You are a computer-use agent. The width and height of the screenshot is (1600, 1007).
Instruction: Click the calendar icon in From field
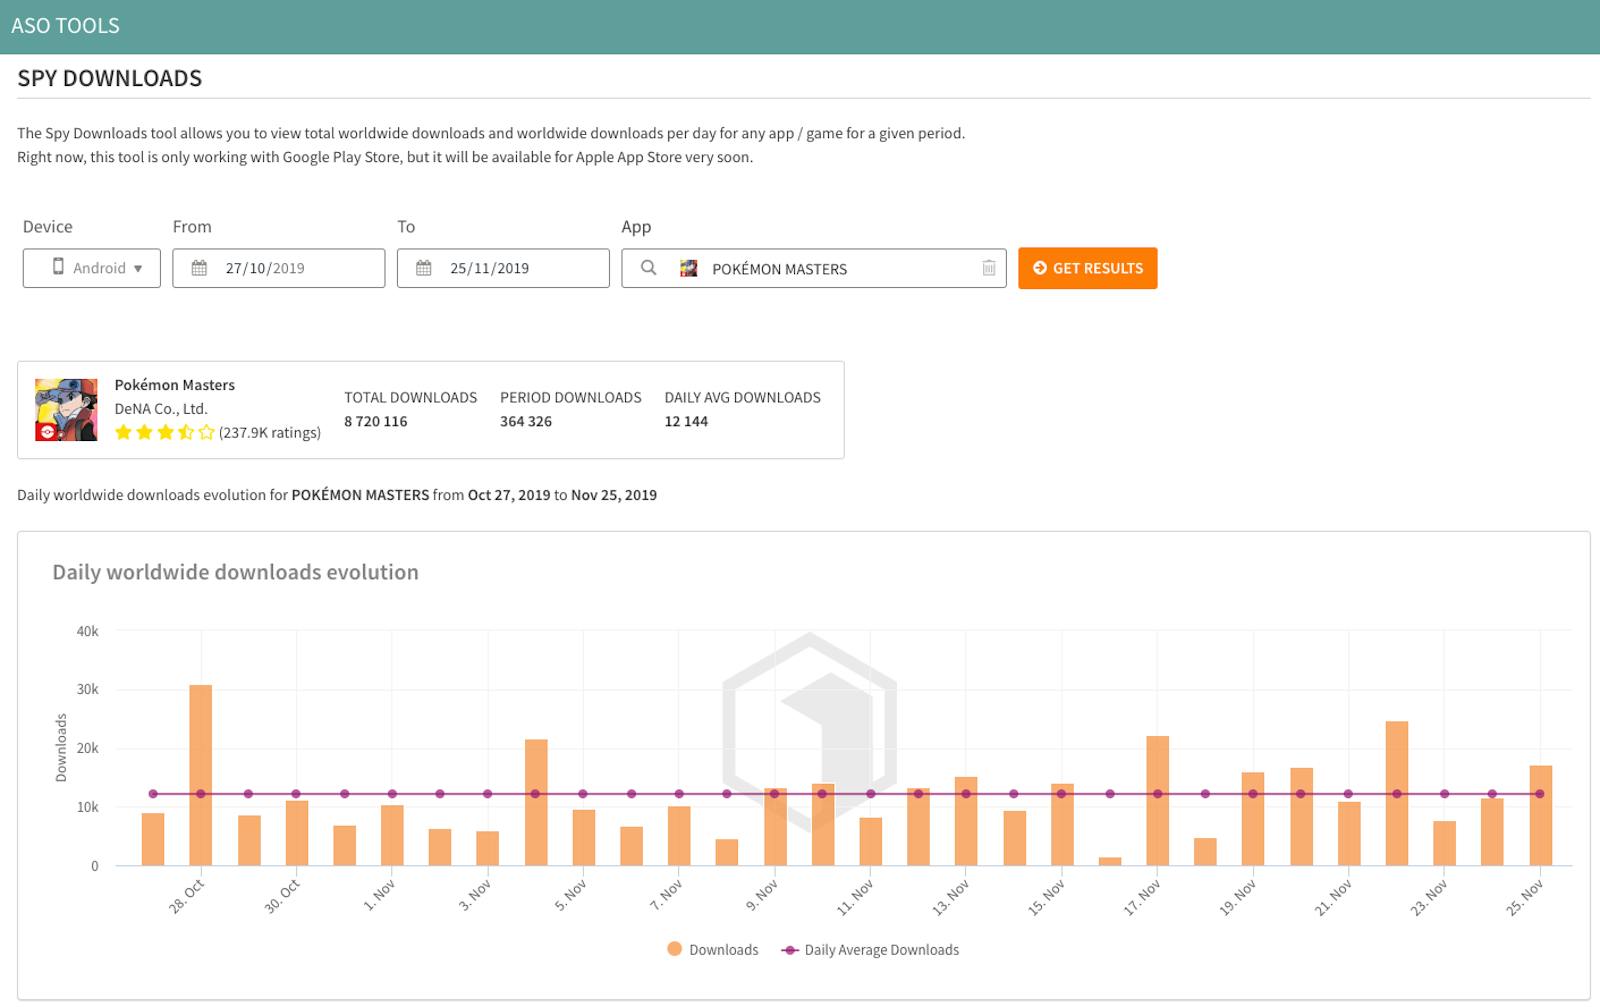pyautogui.click(x=199, y=268)
